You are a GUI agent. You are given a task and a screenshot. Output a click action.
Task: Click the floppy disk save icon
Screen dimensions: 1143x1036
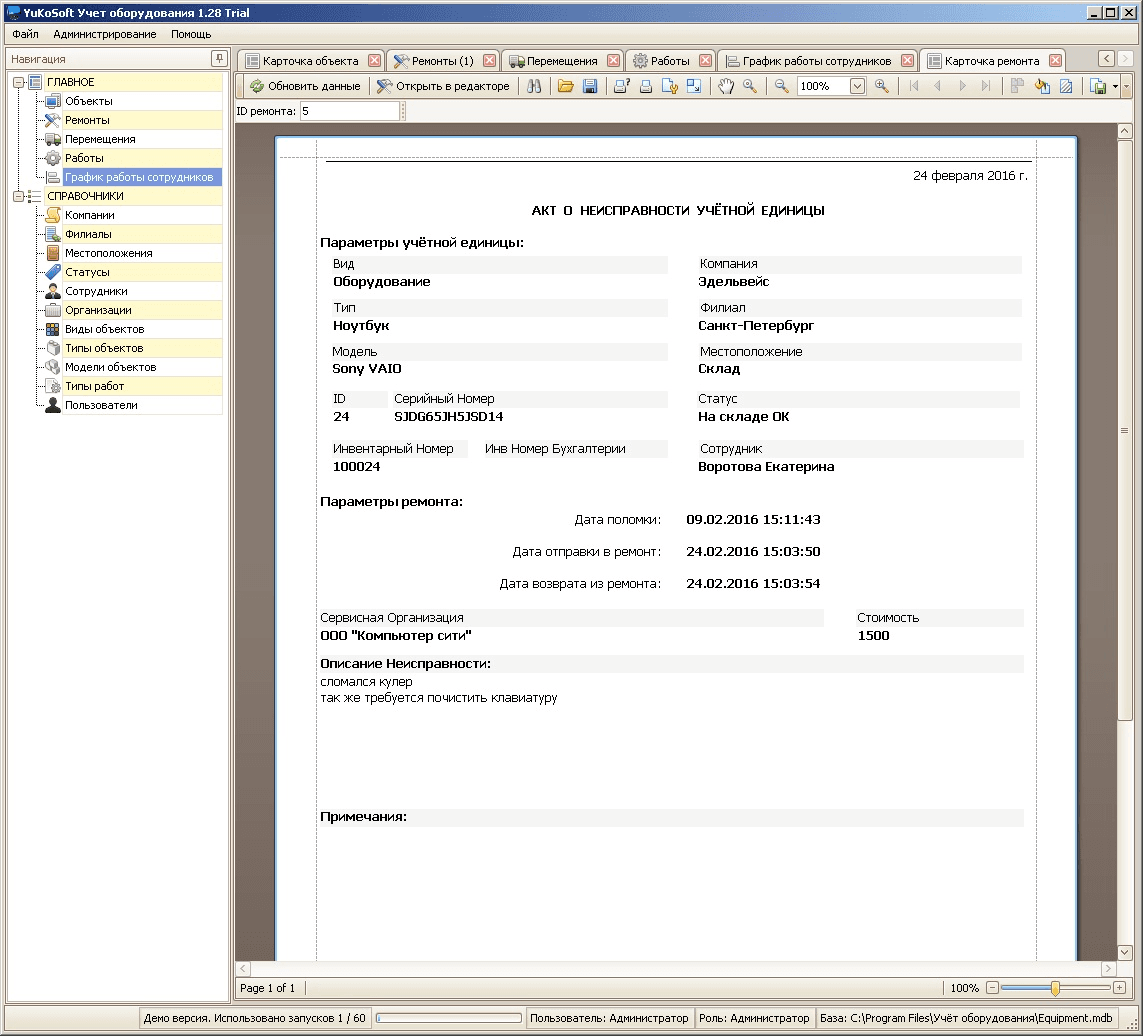(590, 86)
